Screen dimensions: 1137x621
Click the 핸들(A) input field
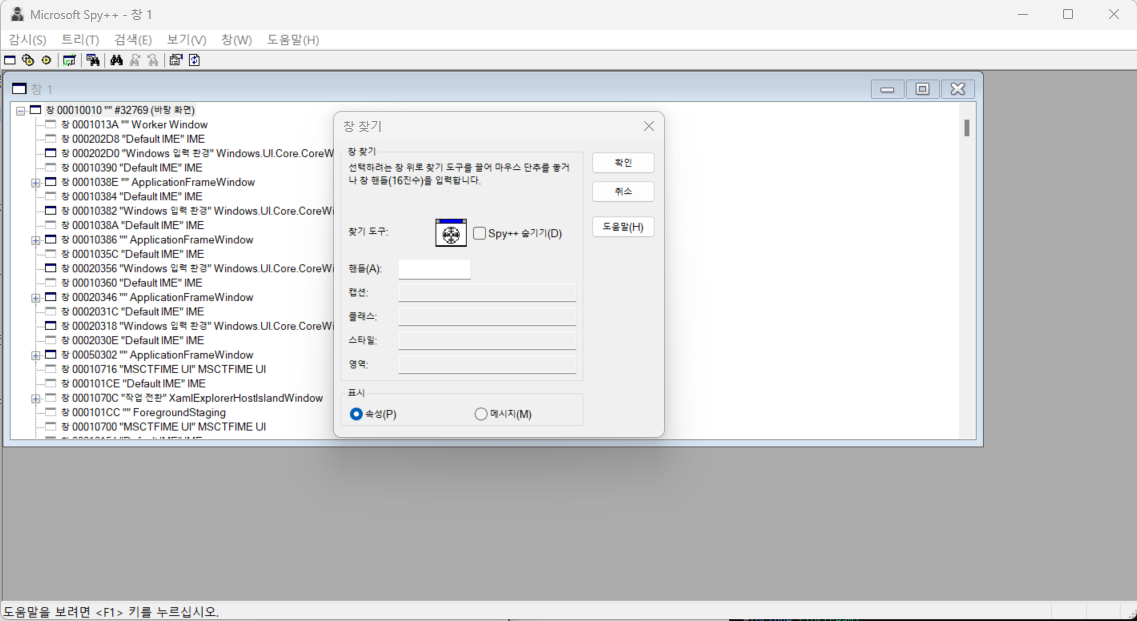434,269
